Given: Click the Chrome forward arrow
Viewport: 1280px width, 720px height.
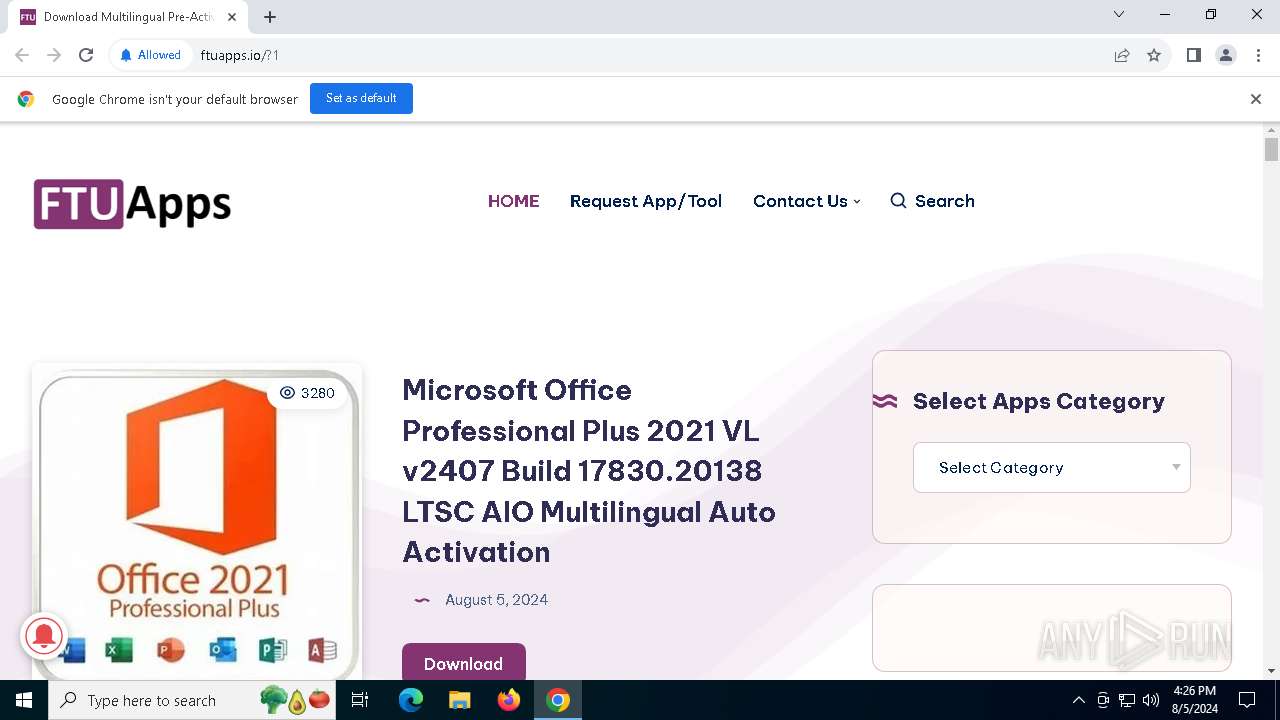Looking at the screenshot, I should click(54, 55).
